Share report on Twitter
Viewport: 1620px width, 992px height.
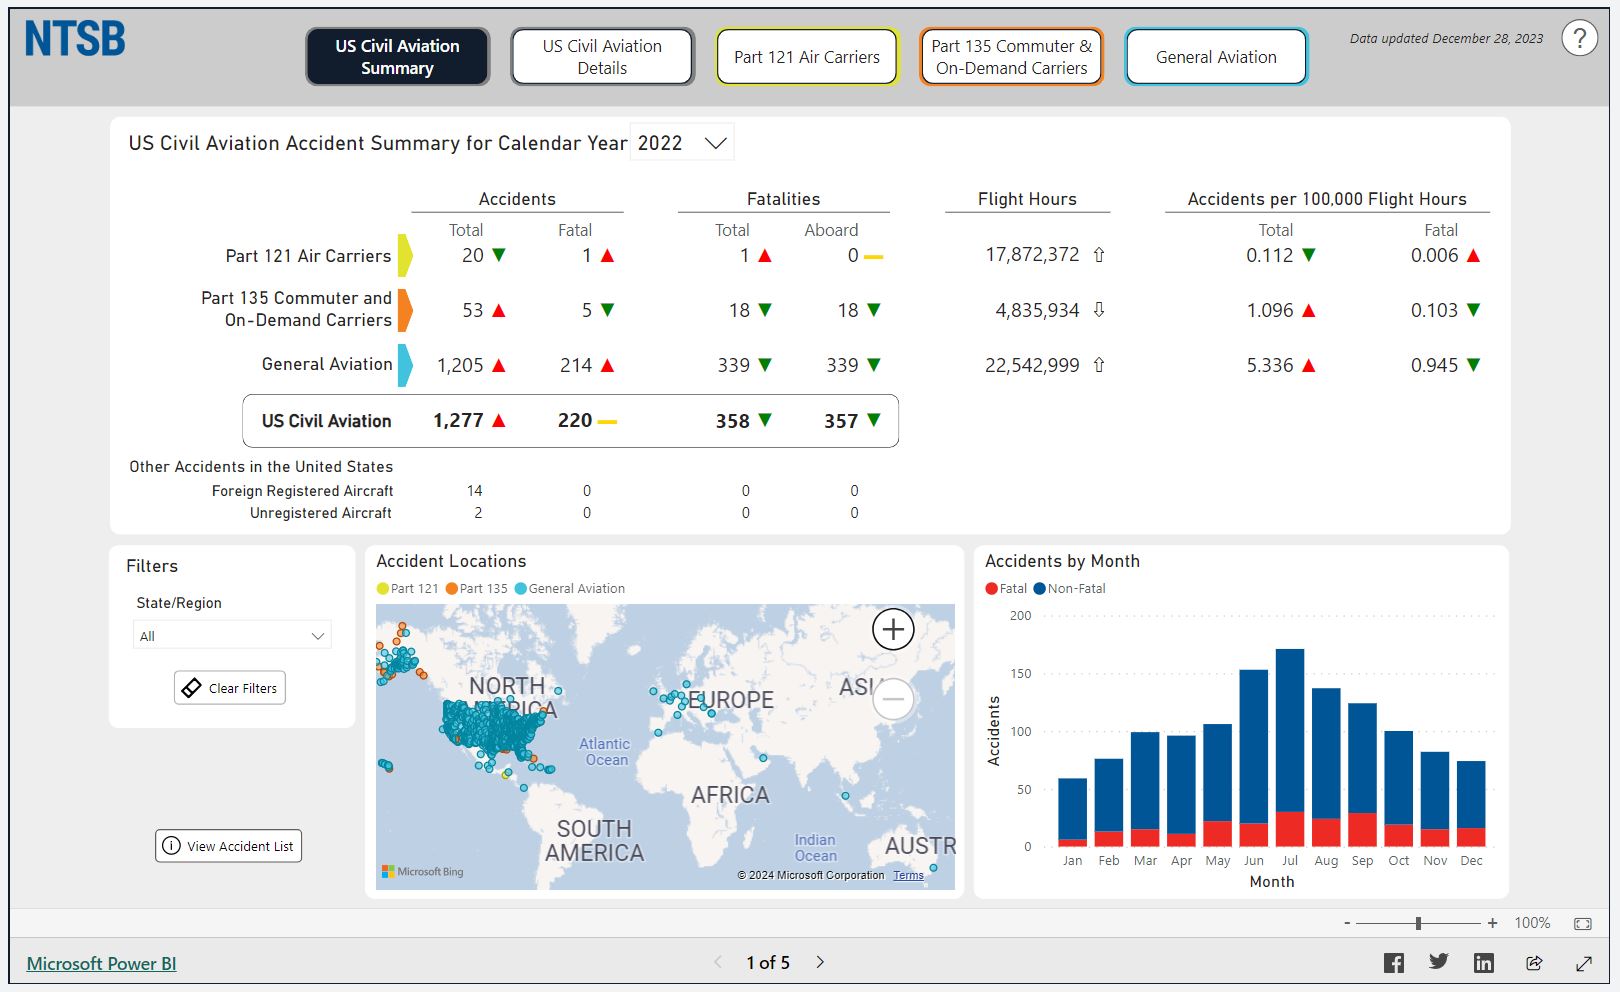point(1438,962)
